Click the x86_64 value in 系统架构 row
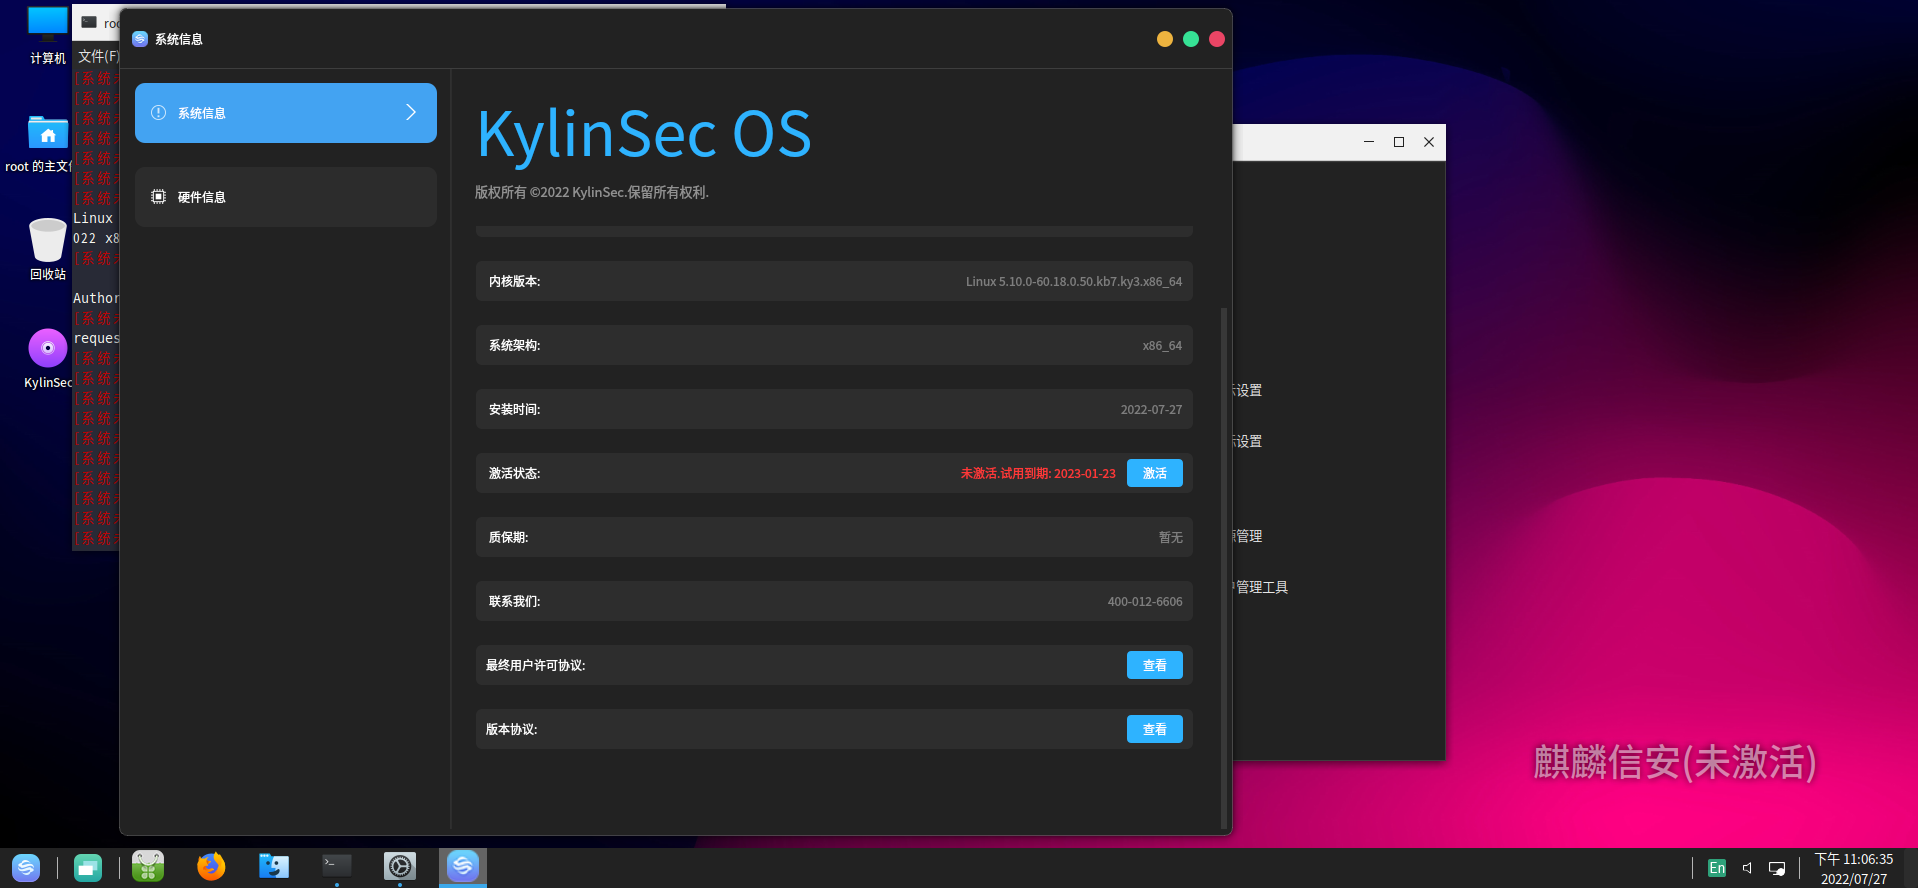 tap(1162, 346)
